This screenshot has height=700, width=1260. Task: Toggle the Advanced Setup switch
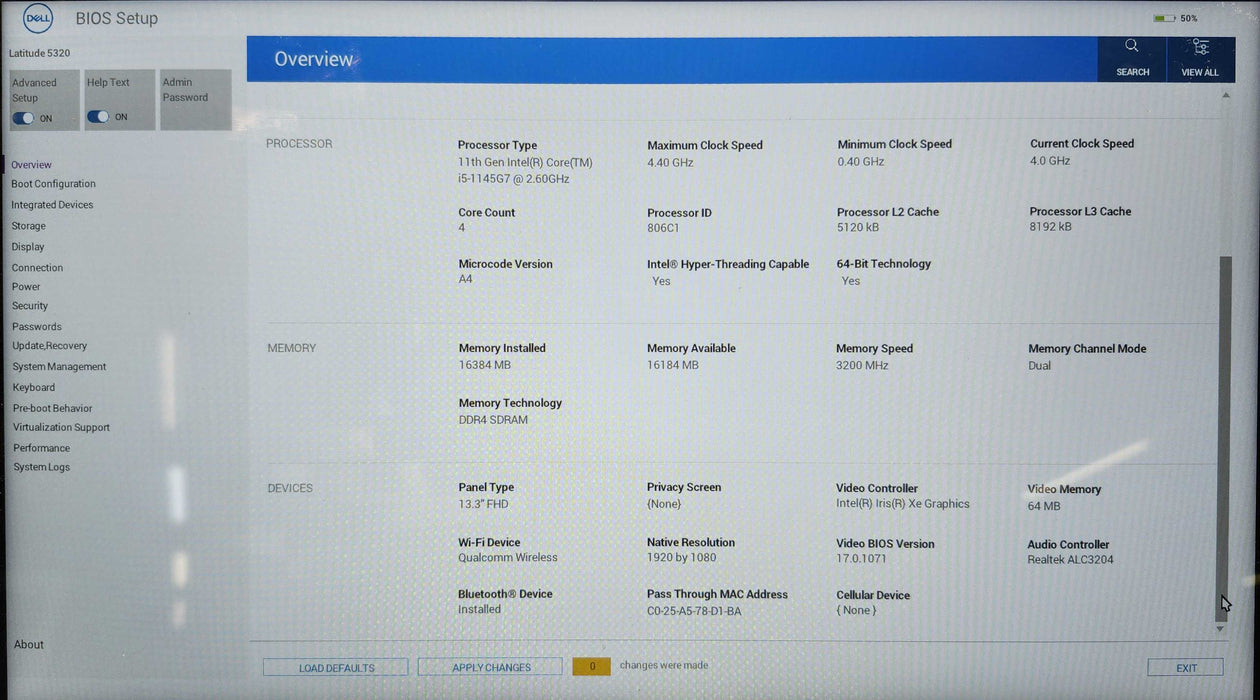point(23,118)
